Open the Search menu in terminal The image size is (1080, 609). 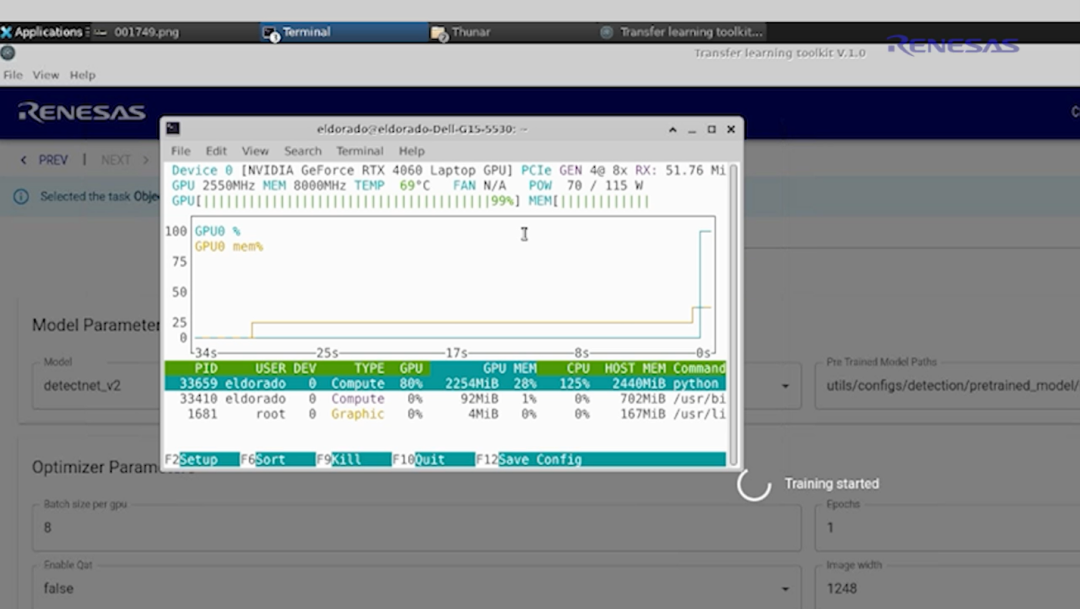click(302, 151)
